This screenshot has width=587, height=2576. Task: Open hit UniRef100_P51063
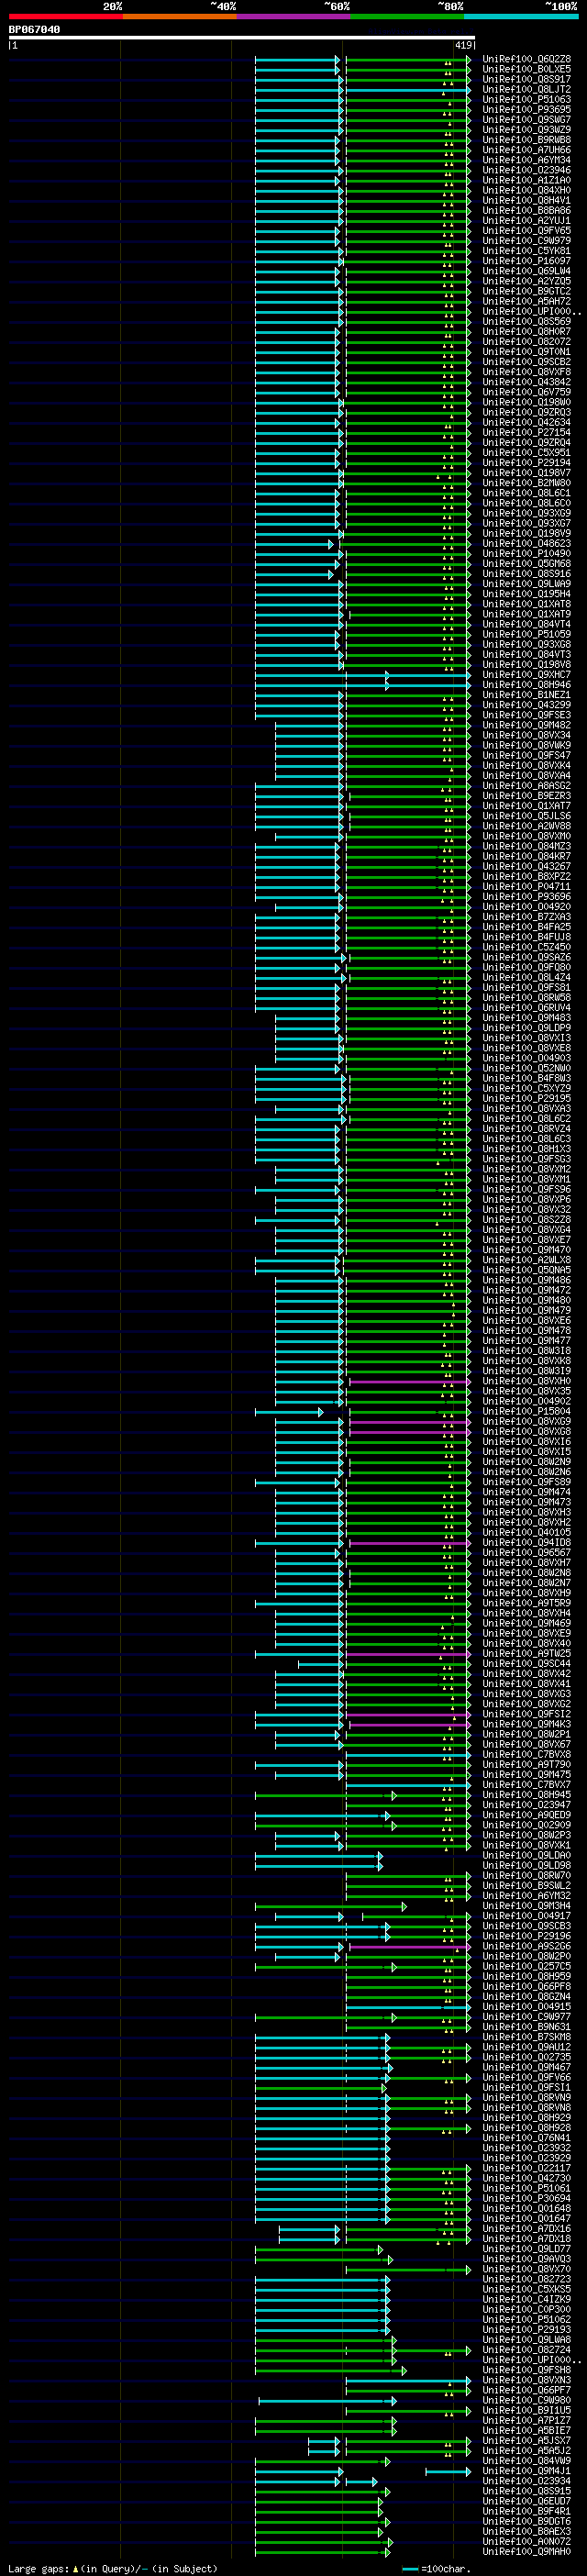point(527,99)
